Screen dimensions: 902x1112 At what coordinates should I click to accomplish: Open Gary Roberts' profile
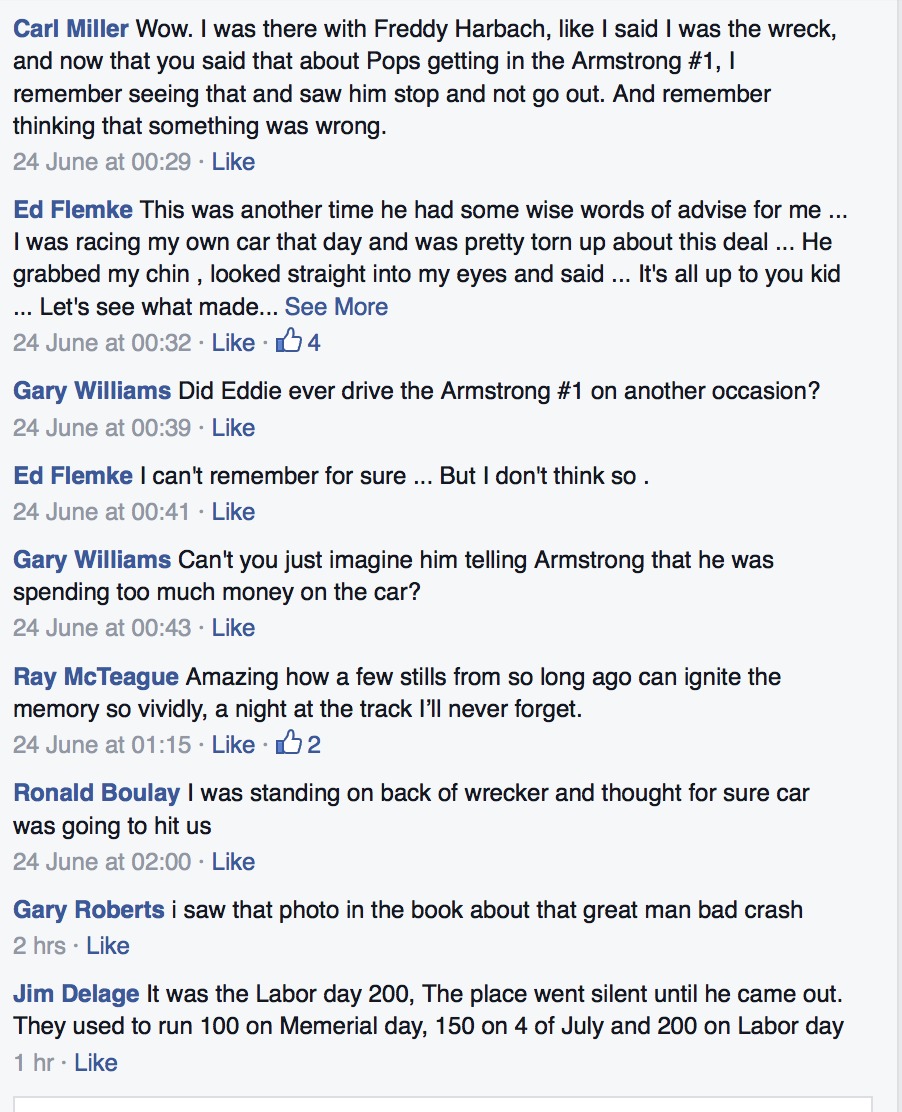coord(89,910)
